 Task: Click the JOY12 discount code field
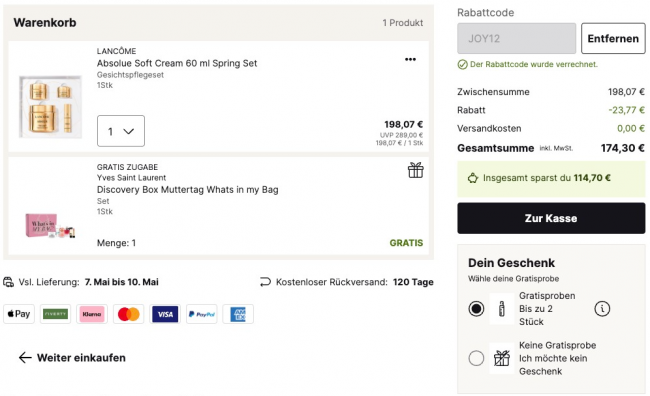(517, 39)
